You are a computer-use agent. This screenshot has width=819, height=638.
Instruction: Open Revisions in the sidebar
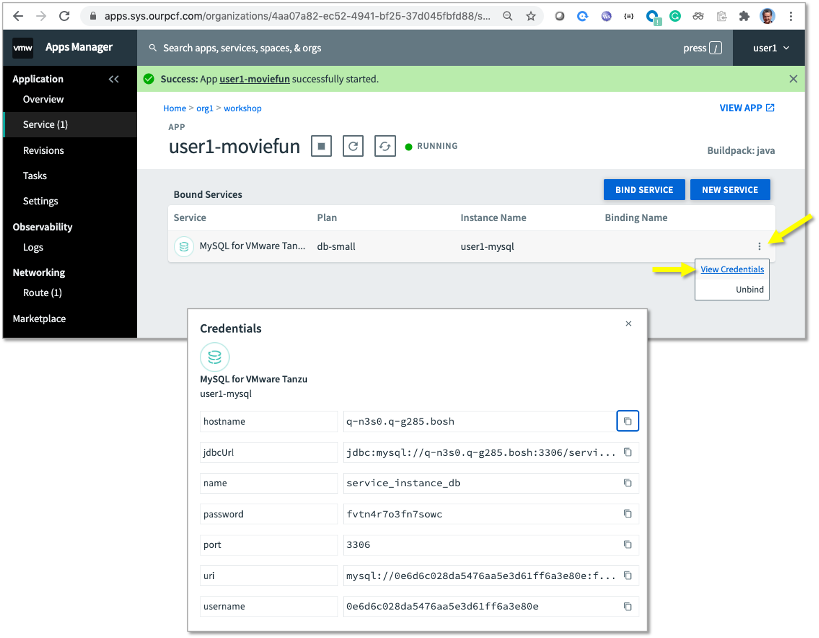tap(43, 150)
